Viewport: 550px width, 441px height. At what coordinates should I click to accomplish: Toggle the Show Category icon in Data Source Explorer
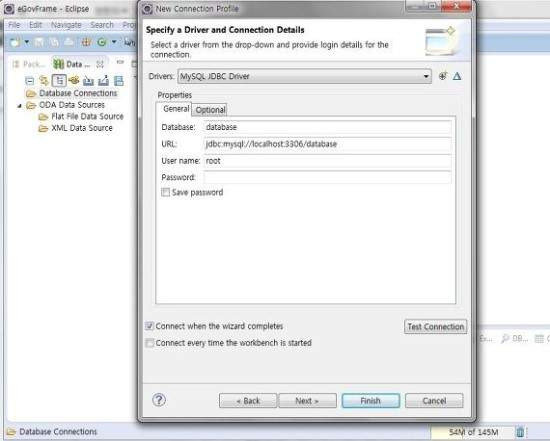click(59, 81)
